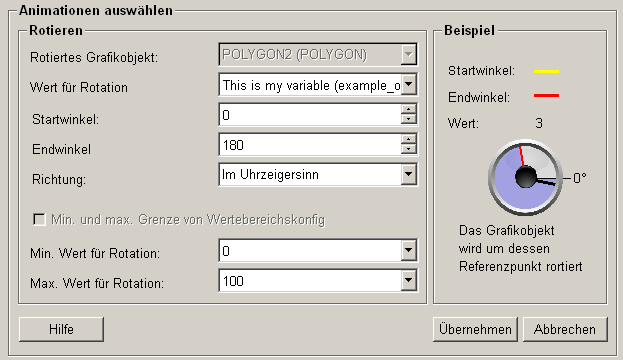623x360 pixels.
Task: Expand the Wert für Rotation dropdown
Action: pyautogui.click(x=408, y=84)
